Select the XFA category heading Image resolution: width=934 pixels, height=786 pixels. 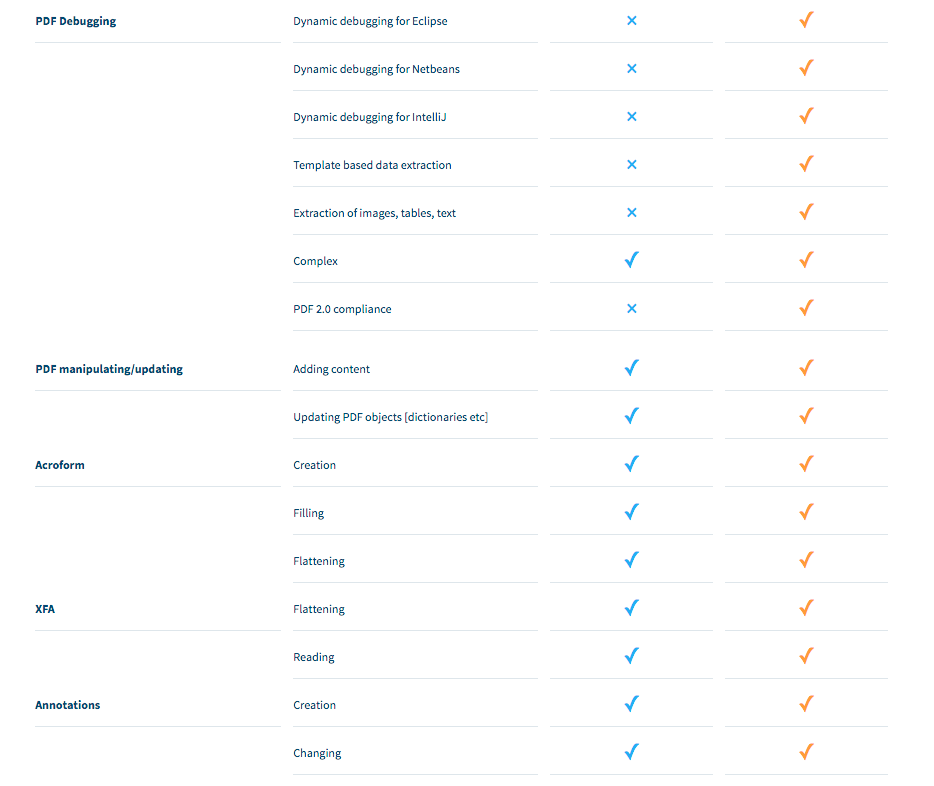pos(45,609)
